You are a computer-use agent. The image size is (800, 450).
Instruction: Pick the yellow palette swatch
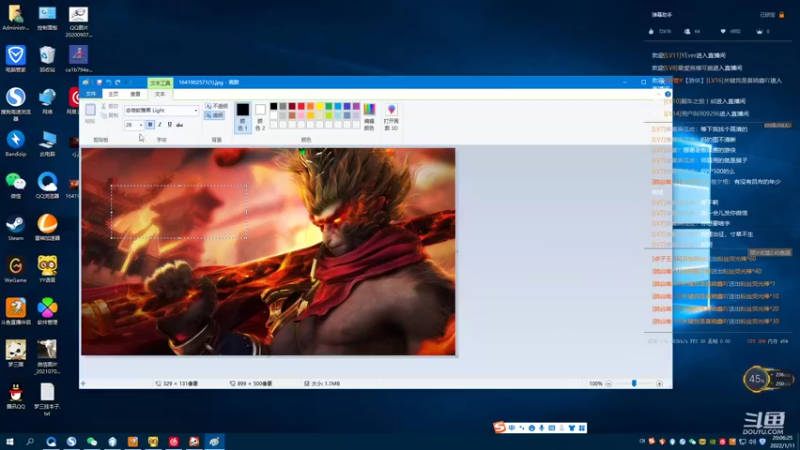[319, 107]
